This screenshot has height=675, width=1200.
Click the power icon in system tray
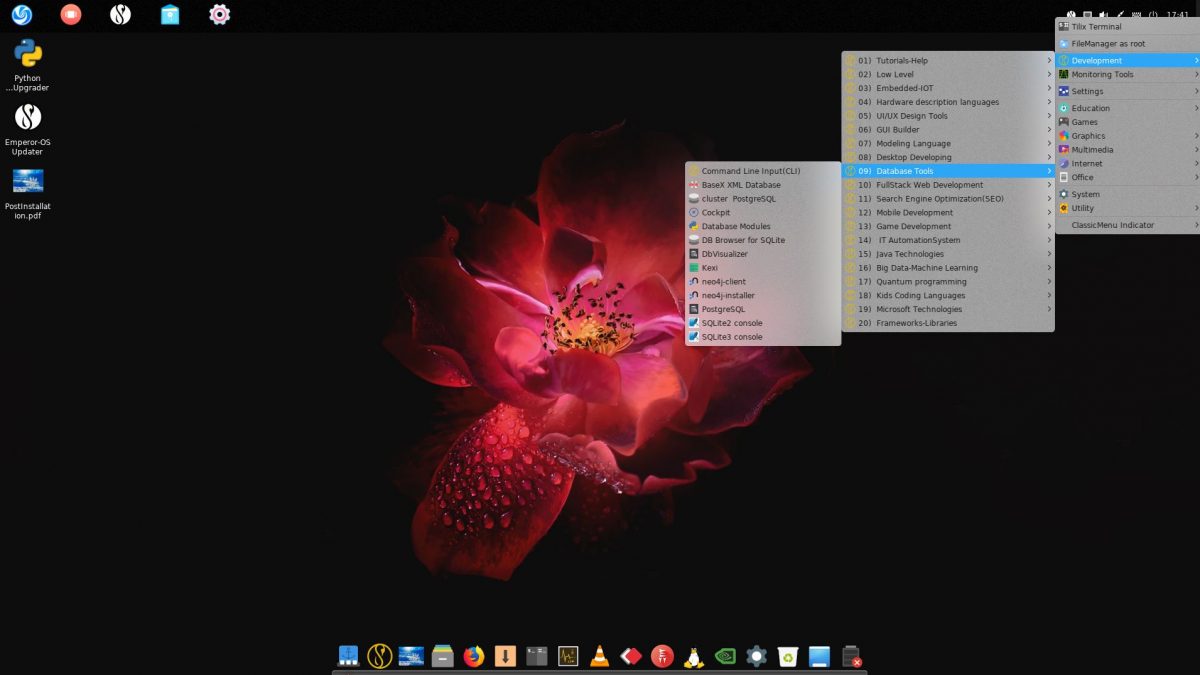pyautogui.click(x=1153, y=15)
